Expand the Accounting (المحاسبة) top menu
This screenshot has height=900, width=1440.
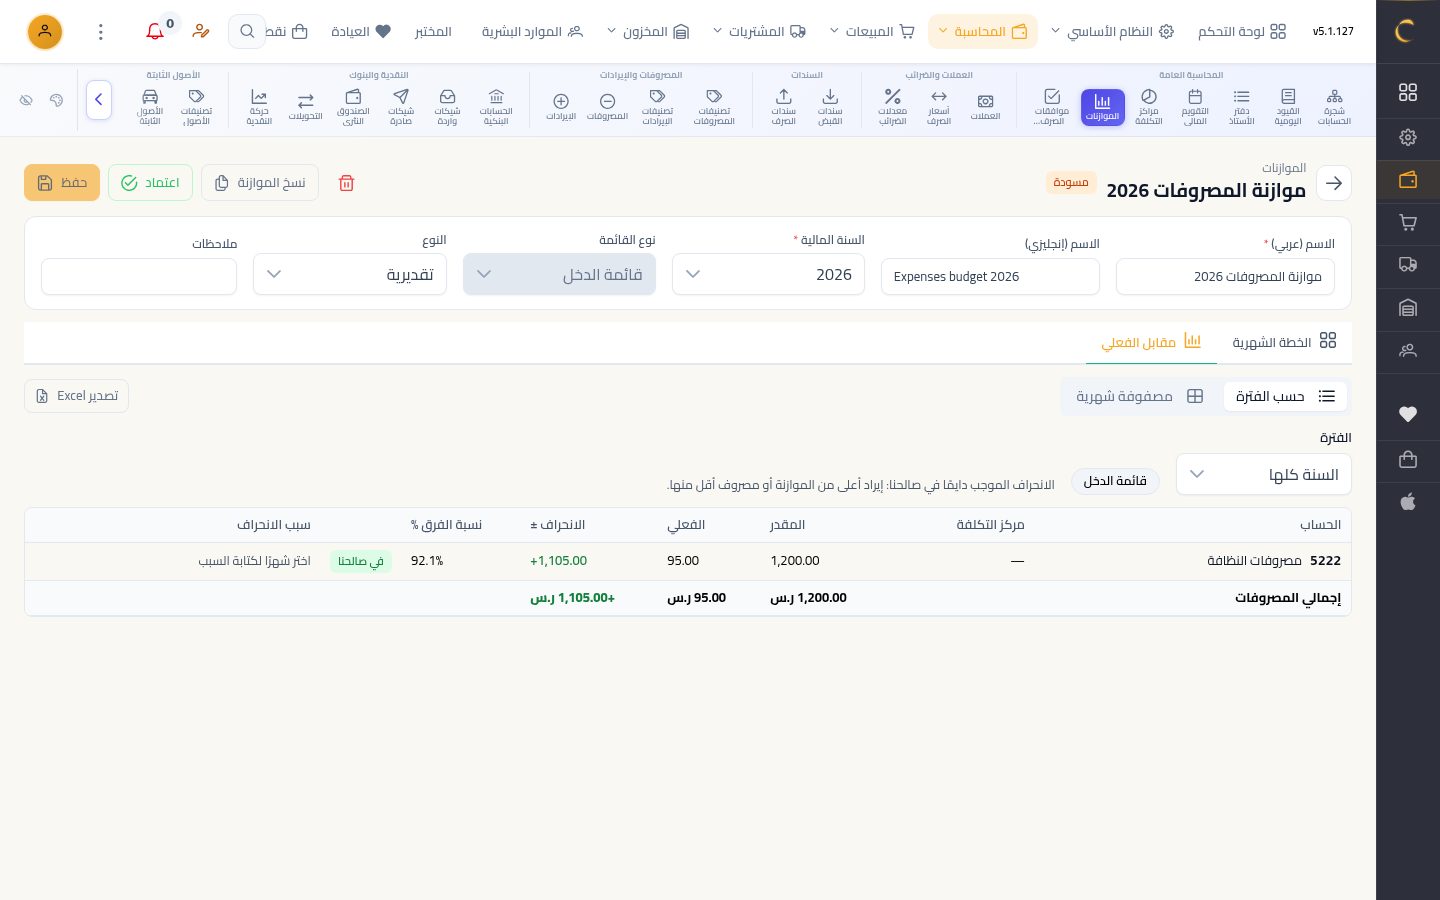click(983, 32)
